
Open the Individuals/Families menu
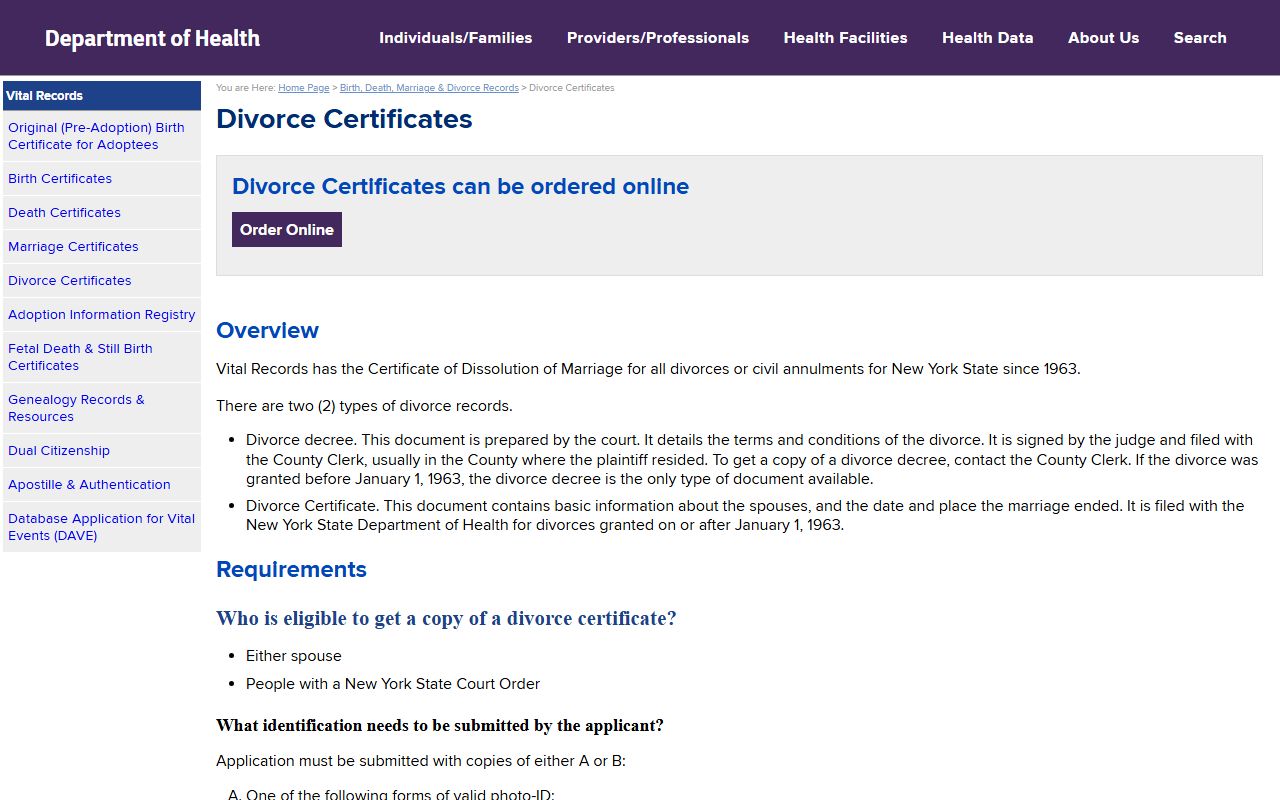tap(456, 38)
